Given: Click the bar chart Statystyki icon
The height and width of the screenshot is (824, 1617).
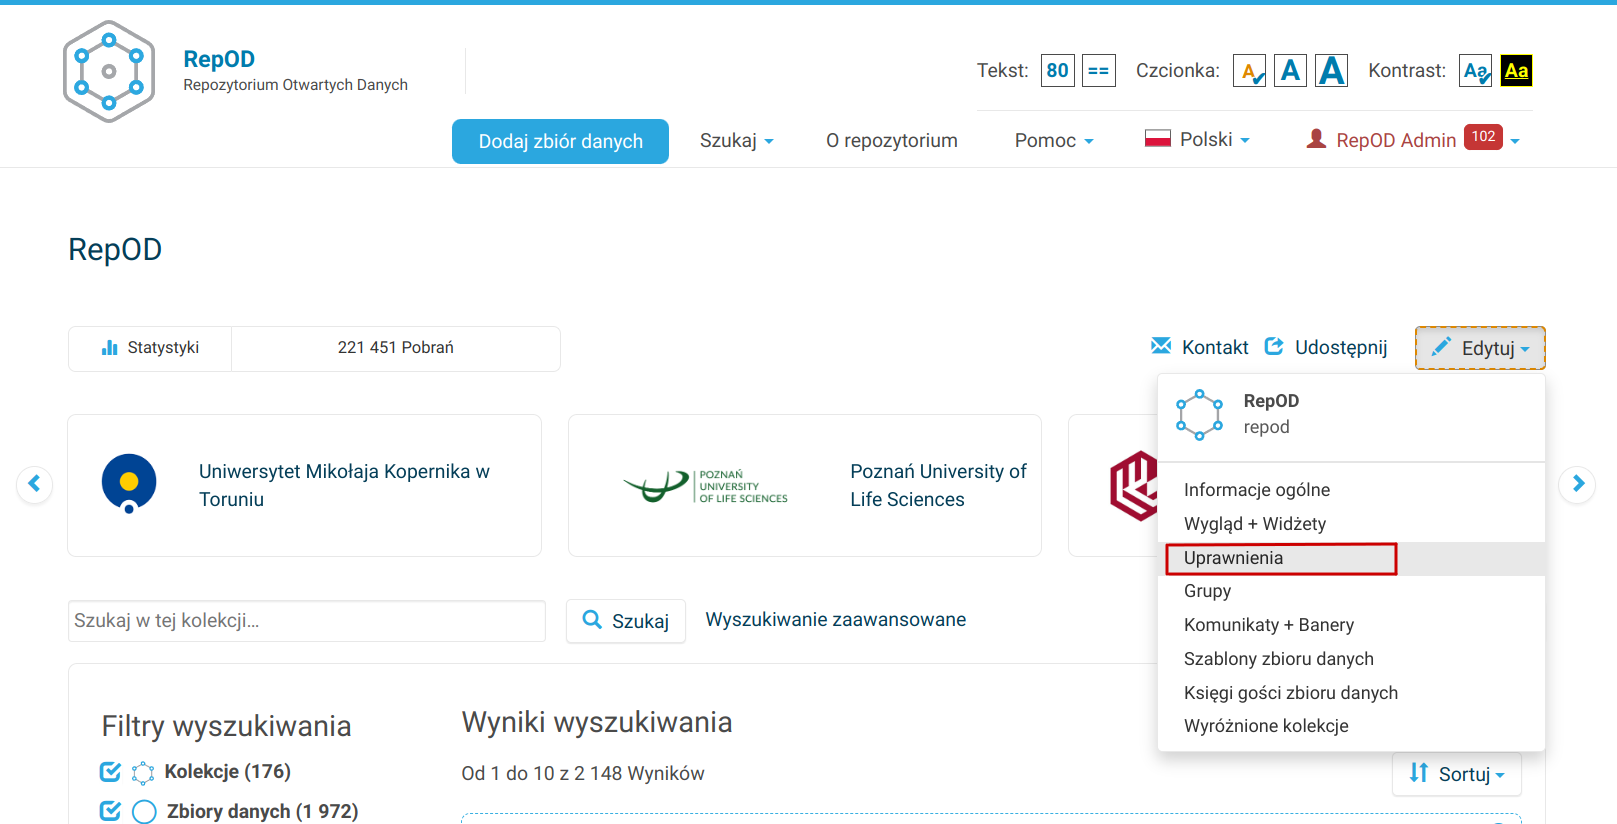Looking at the screenshot, I should click(x=110, y=348).
